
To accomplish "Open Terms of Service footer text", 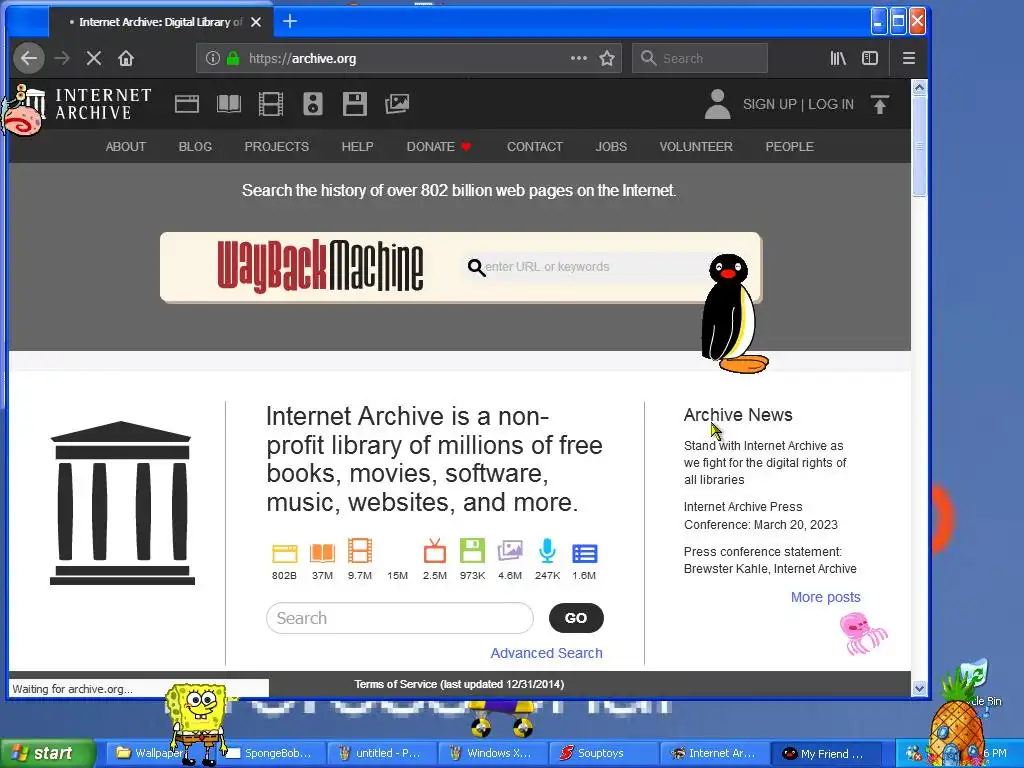I will (459, 684).
